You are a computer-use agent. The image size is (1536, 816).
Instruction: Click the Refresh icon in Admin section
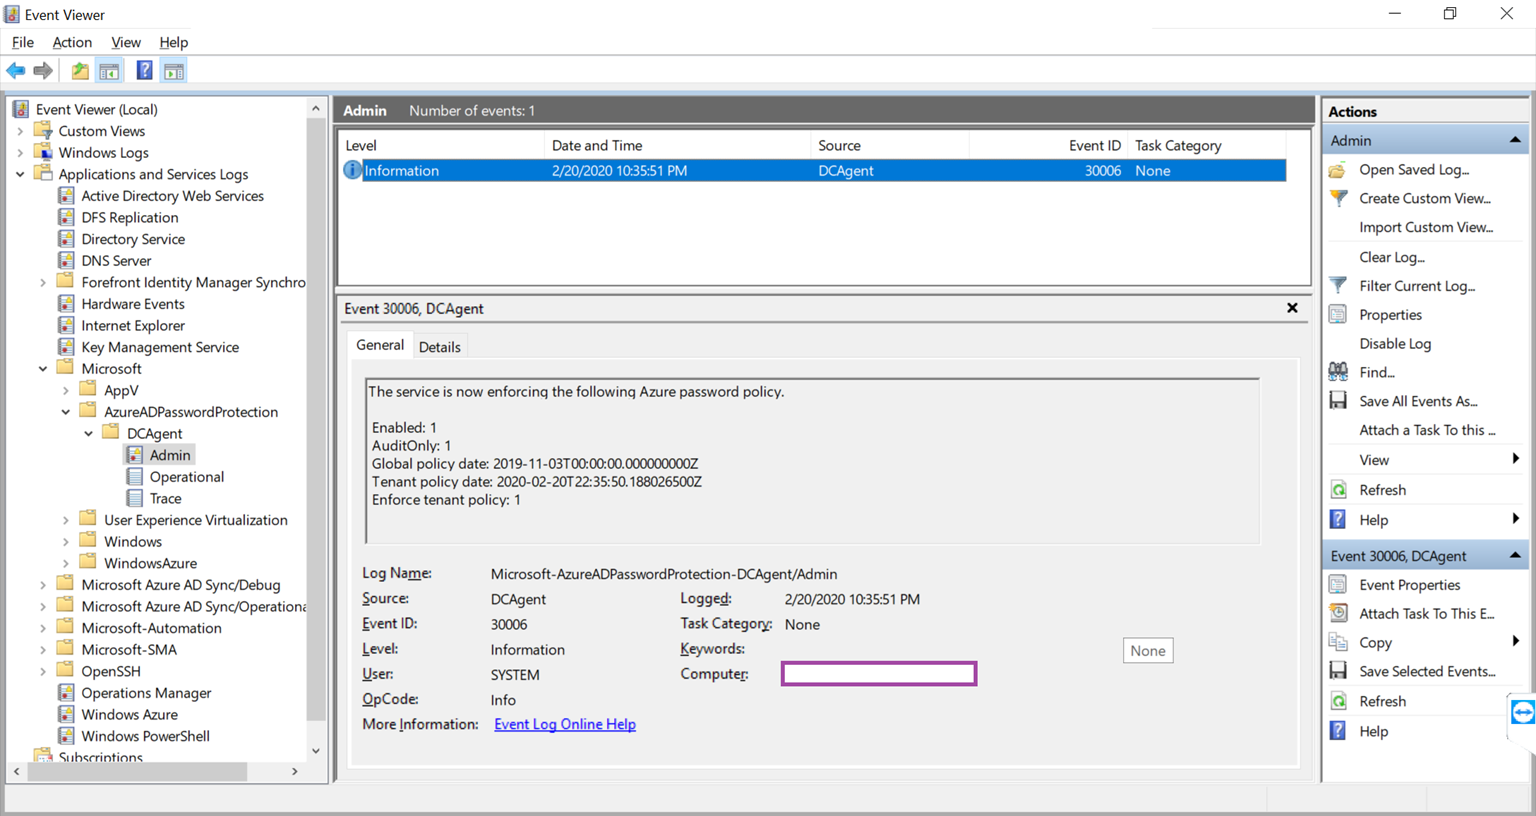tap(1338, 490)
